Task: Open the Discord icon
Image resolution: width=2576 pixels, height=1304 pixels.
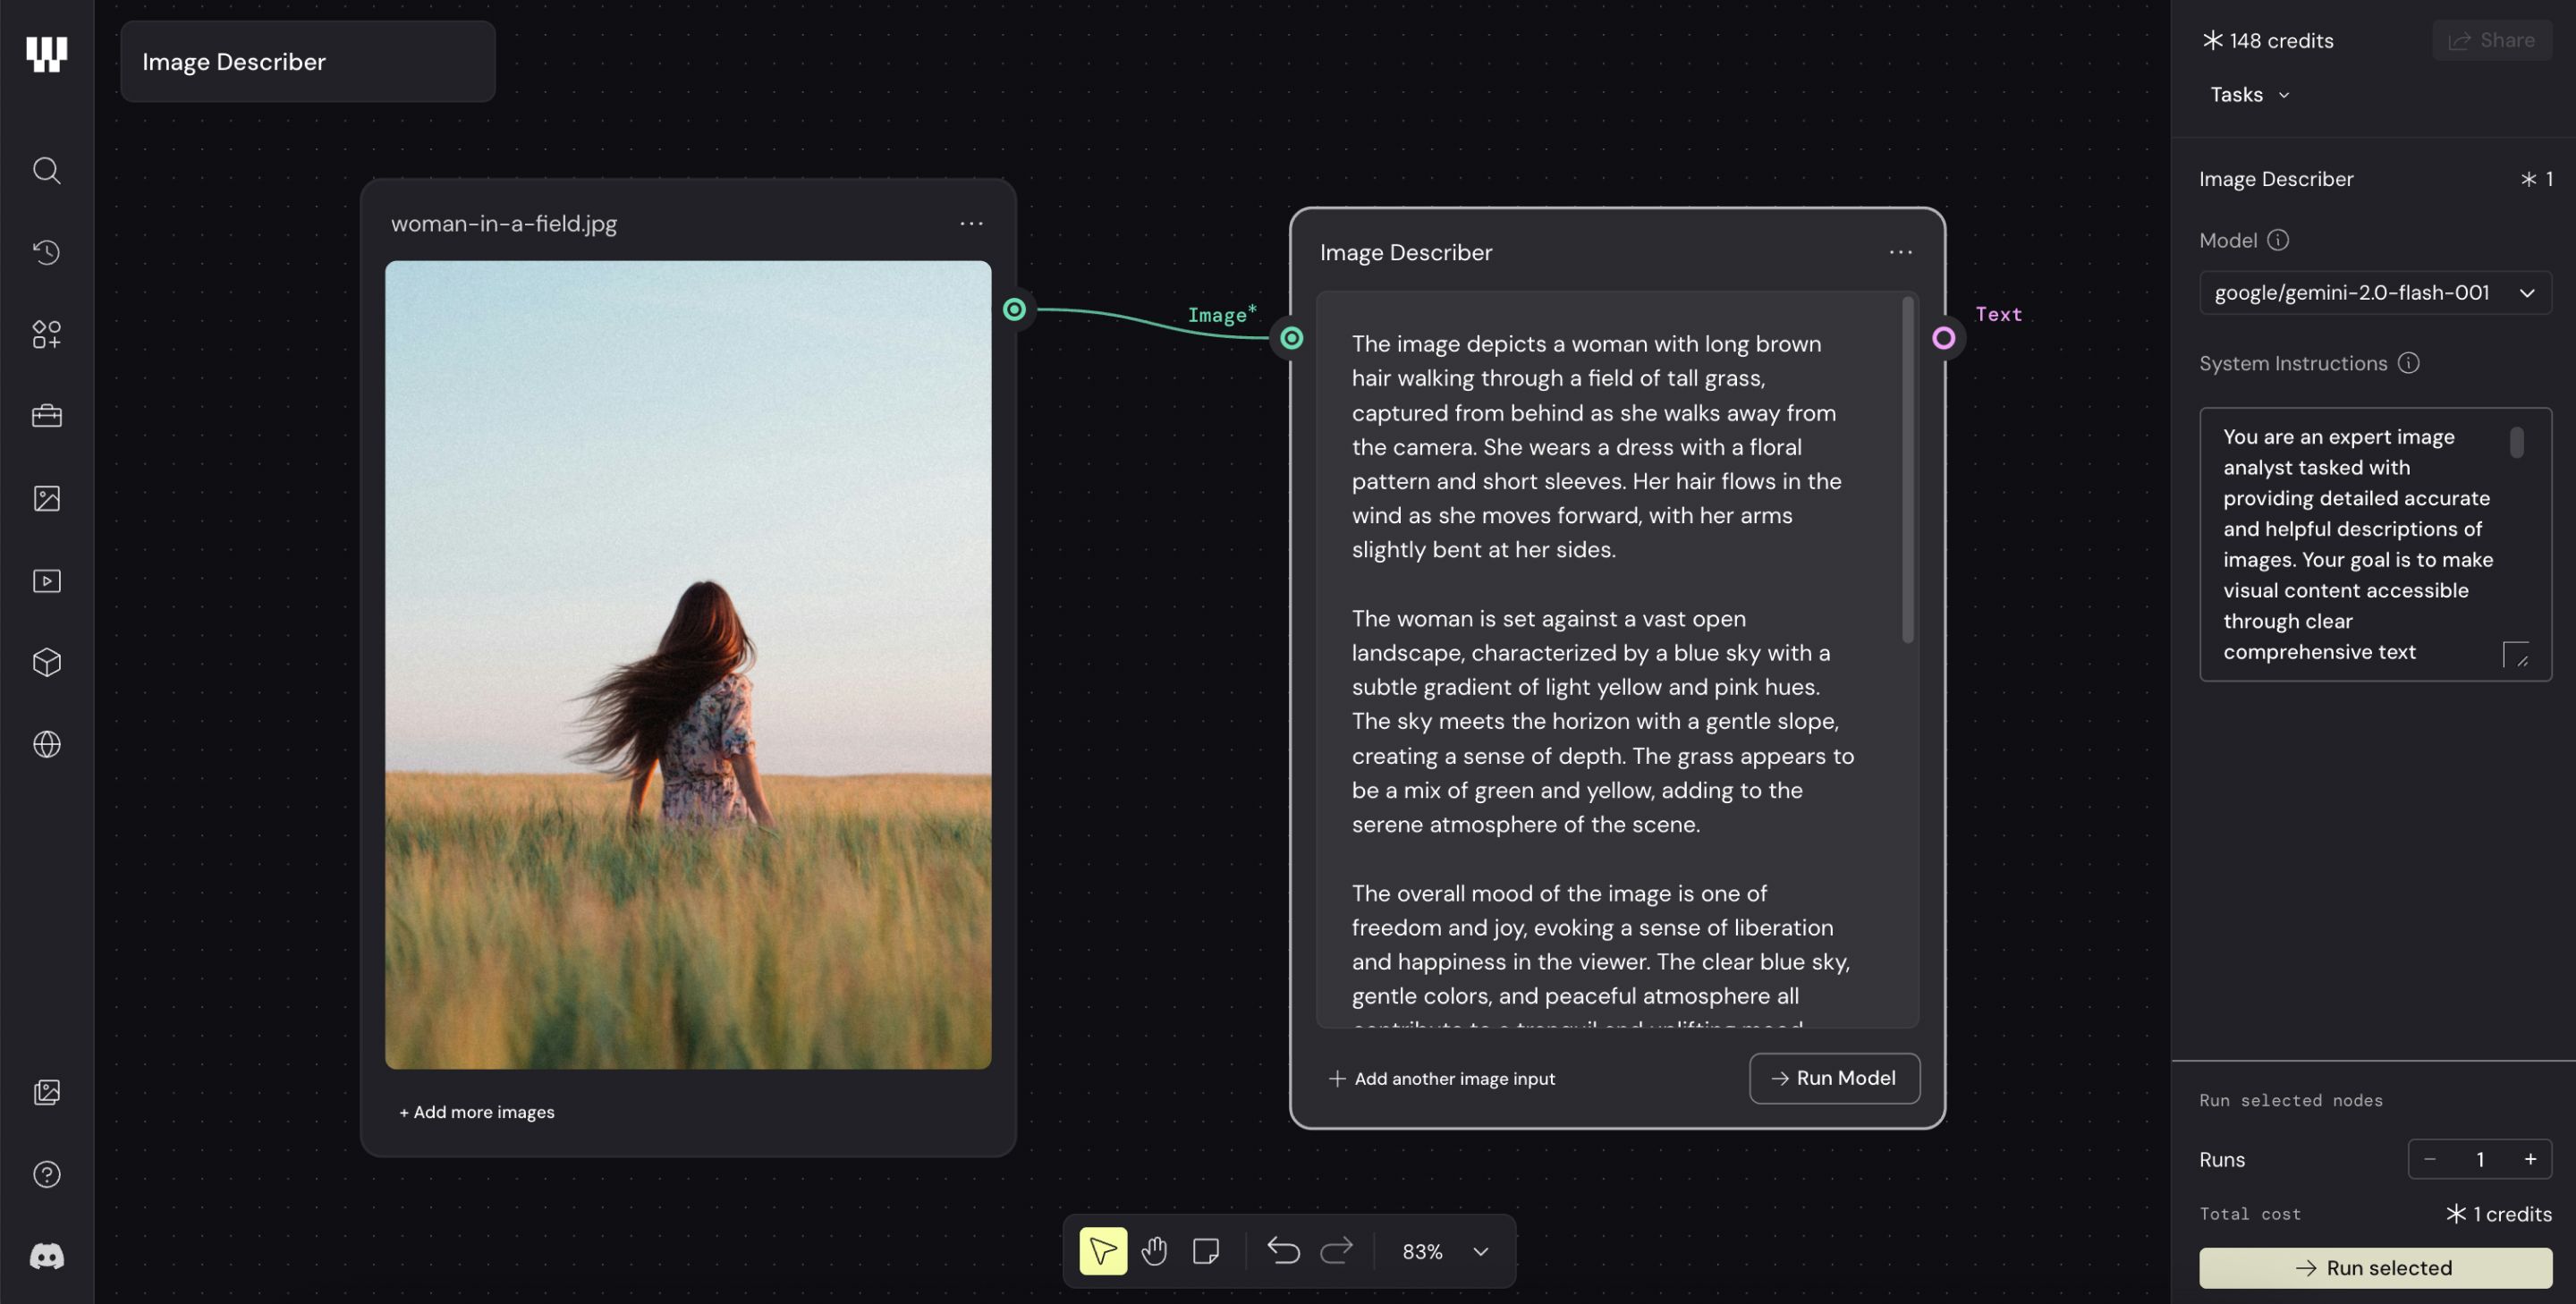Action: point(46,1256)
